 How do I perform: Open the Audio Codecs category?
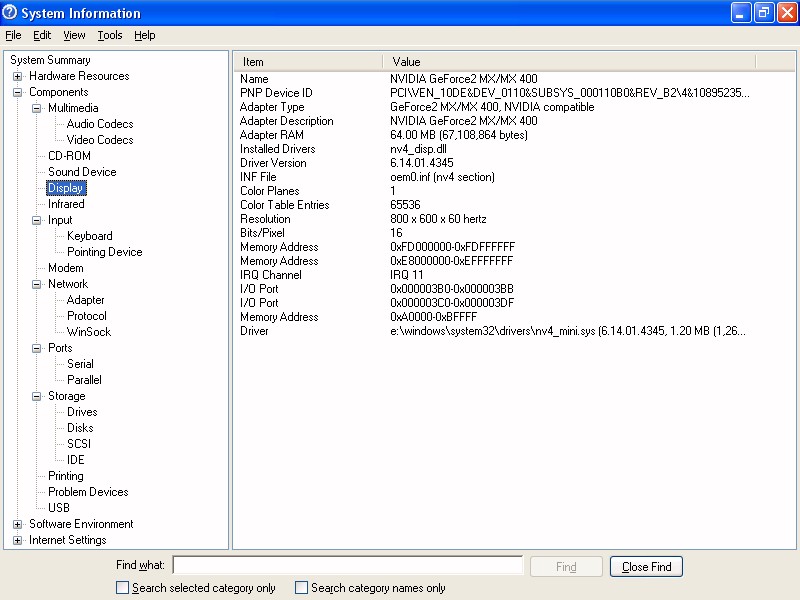(x=100, y=124)
